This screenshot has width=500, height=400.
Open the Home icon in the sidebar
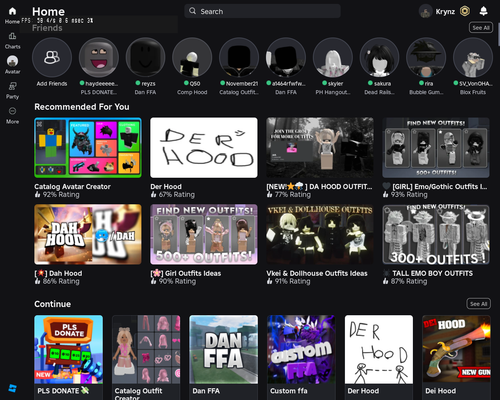(12, 12)
